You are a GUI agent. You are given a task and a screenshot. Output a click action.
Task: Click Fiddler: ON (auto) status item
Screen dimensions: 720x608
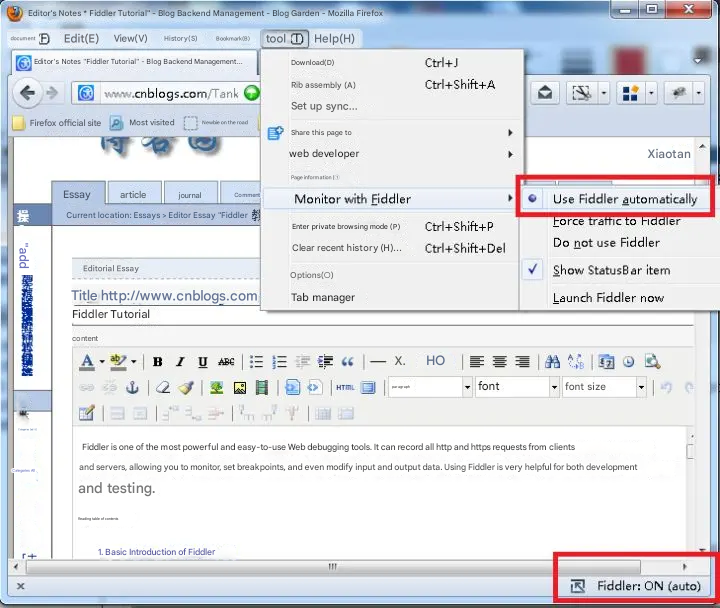[636, 586]
